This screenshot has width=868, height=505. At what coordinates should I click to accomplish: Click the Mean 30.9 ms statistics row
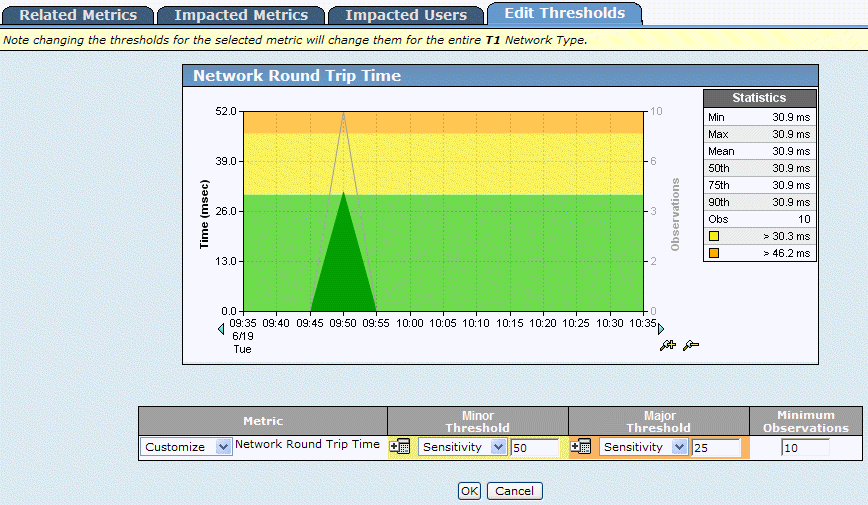(x=760, y=151)
